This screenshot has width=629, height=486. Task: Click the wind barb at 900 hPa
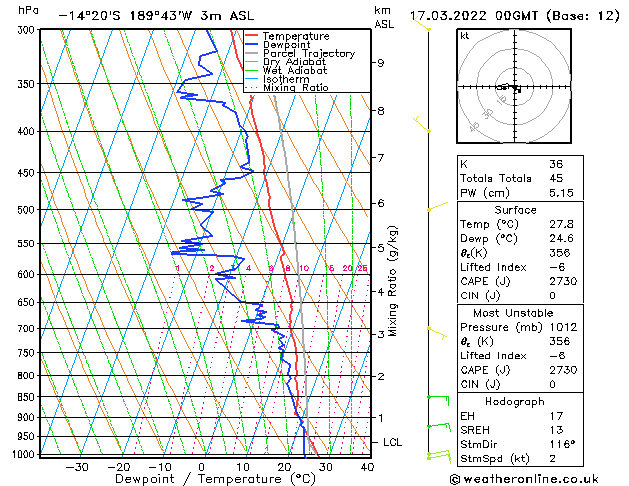tap(438, 427)
